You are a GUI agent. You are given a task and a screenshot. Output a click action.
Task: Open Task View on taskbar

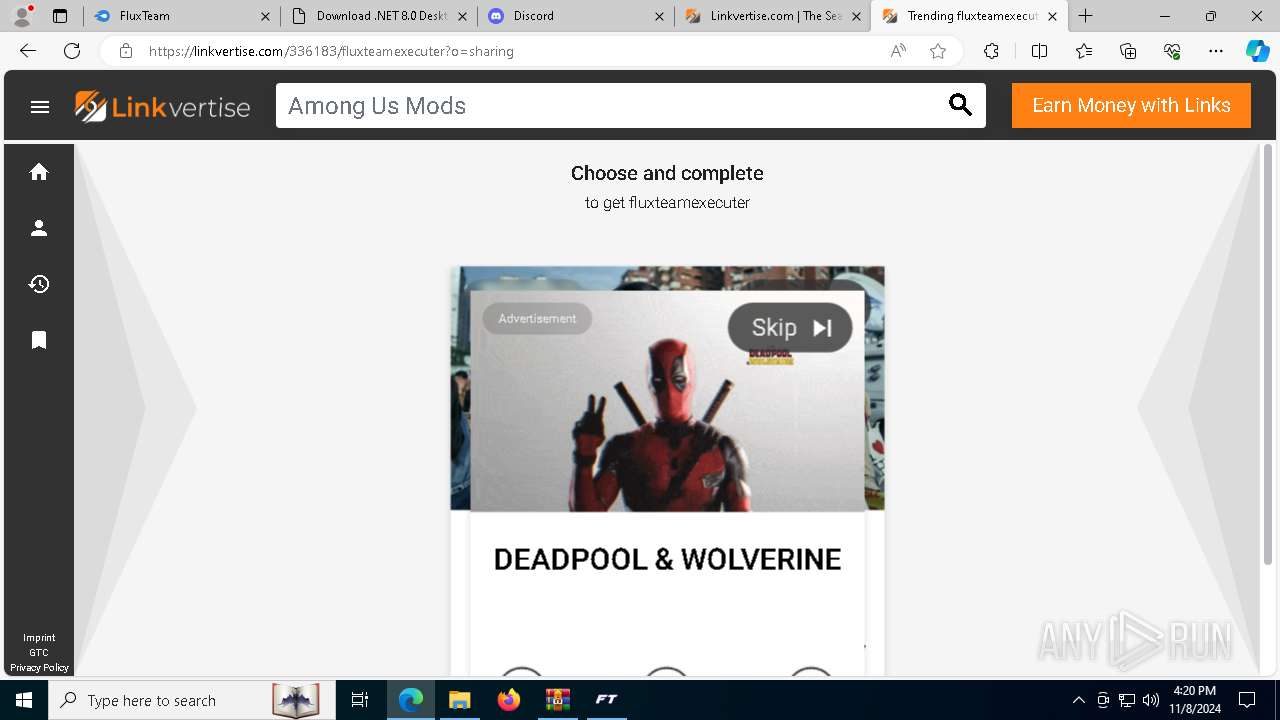click(360, 700)
